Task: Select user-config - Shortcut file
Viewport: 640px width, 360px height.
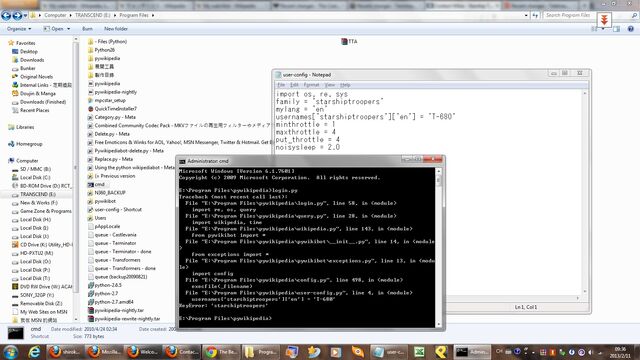Action: coord(115,210)
